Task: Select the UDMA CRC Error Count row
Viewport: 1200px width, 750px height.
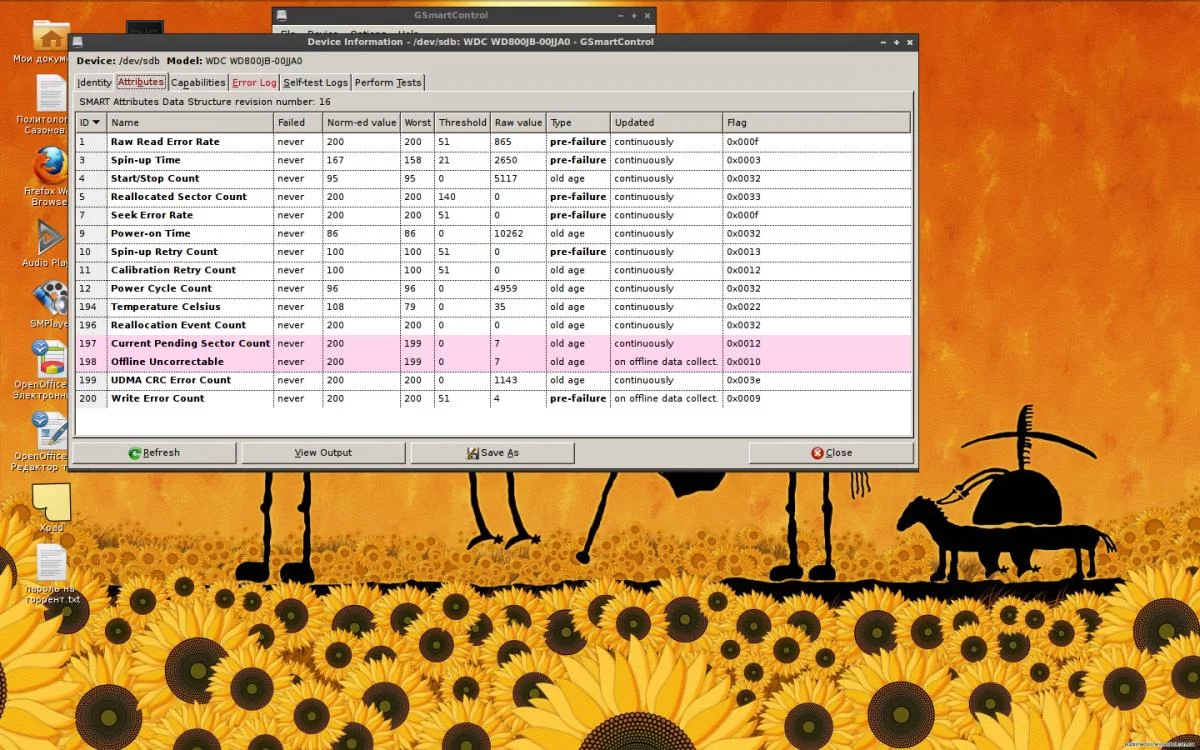Action: (493, 380)
